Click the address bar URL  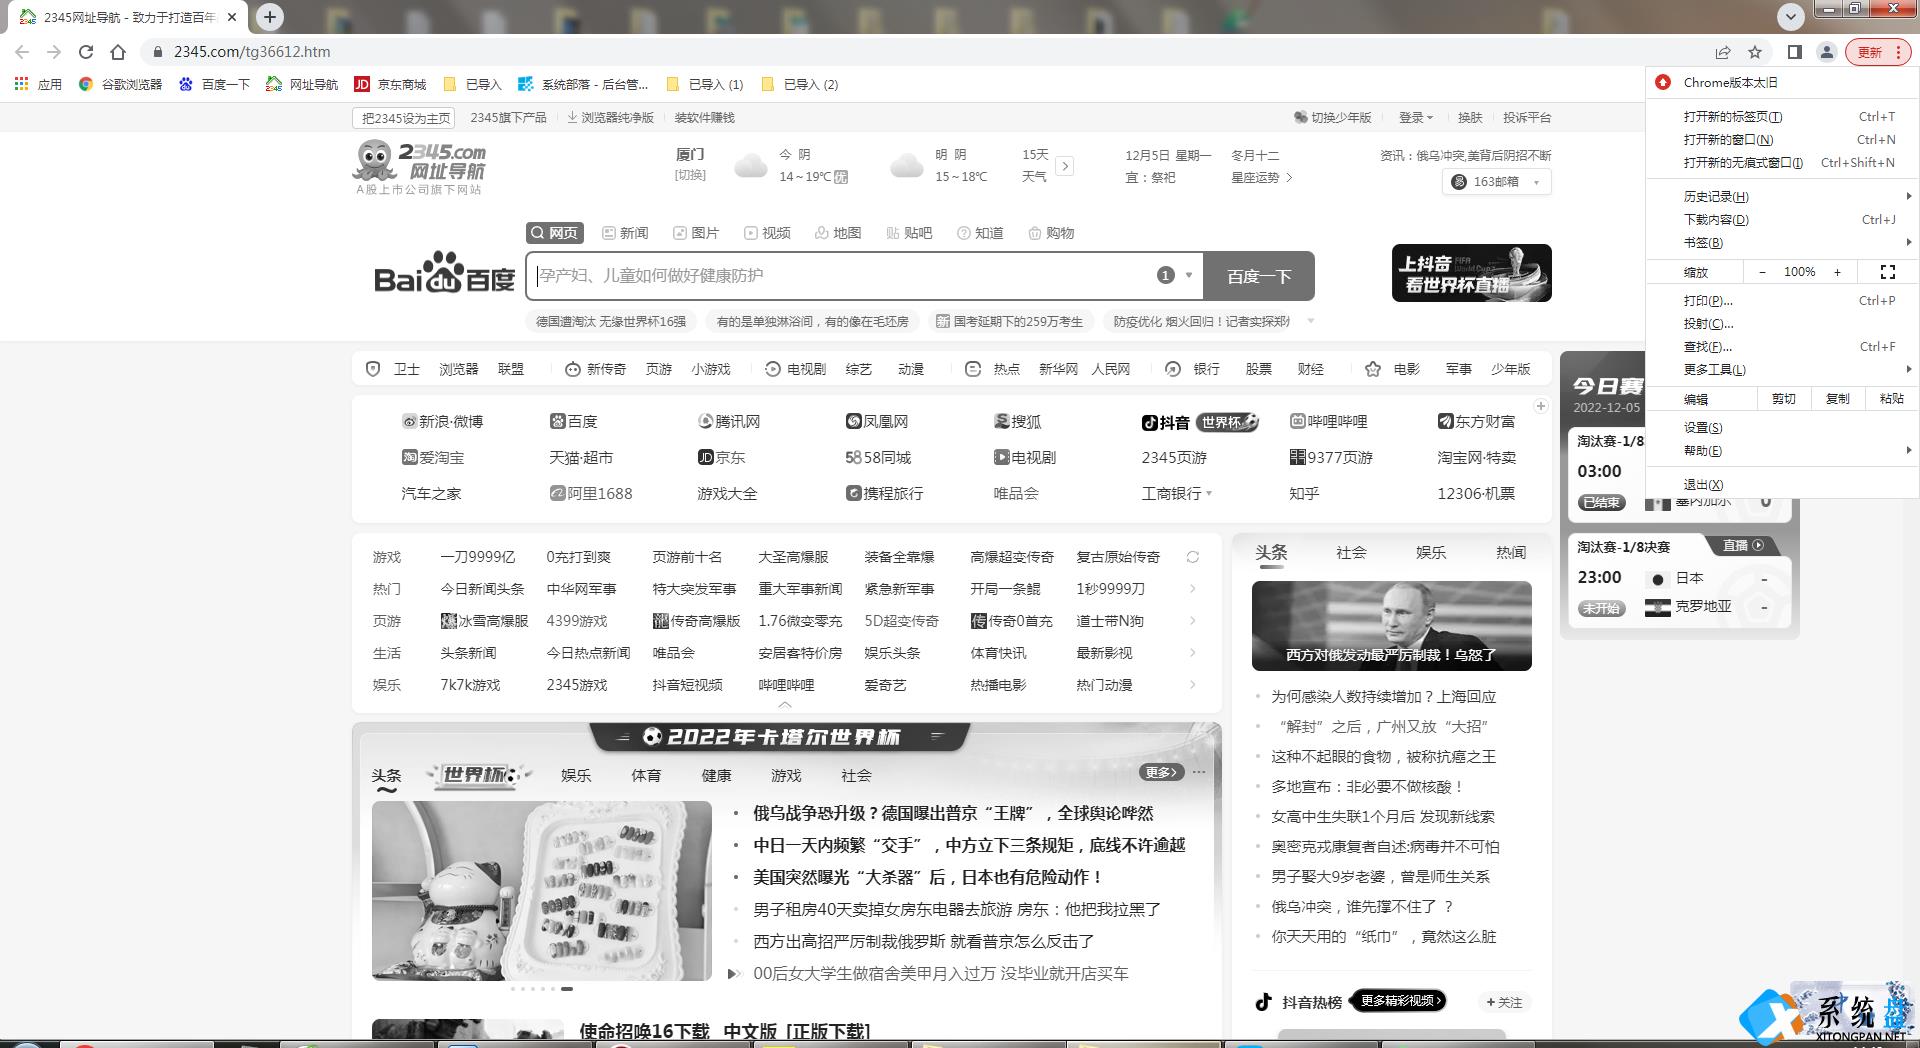252,52
